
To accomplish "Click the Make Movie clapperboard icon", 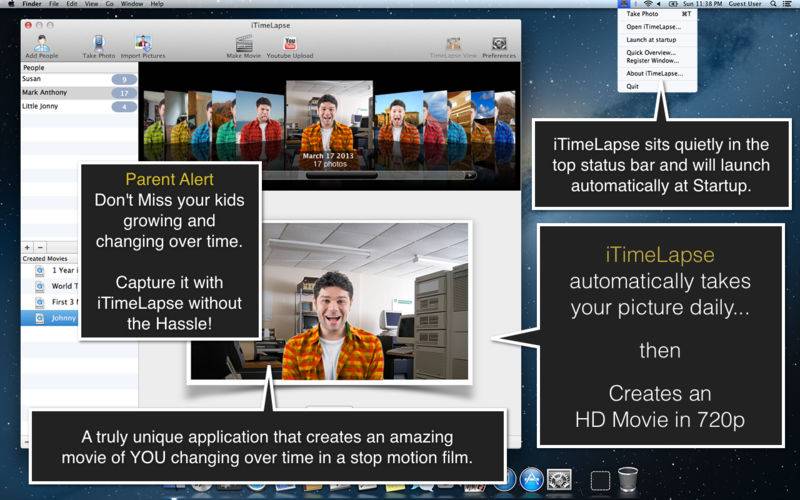I will point(244,43).
